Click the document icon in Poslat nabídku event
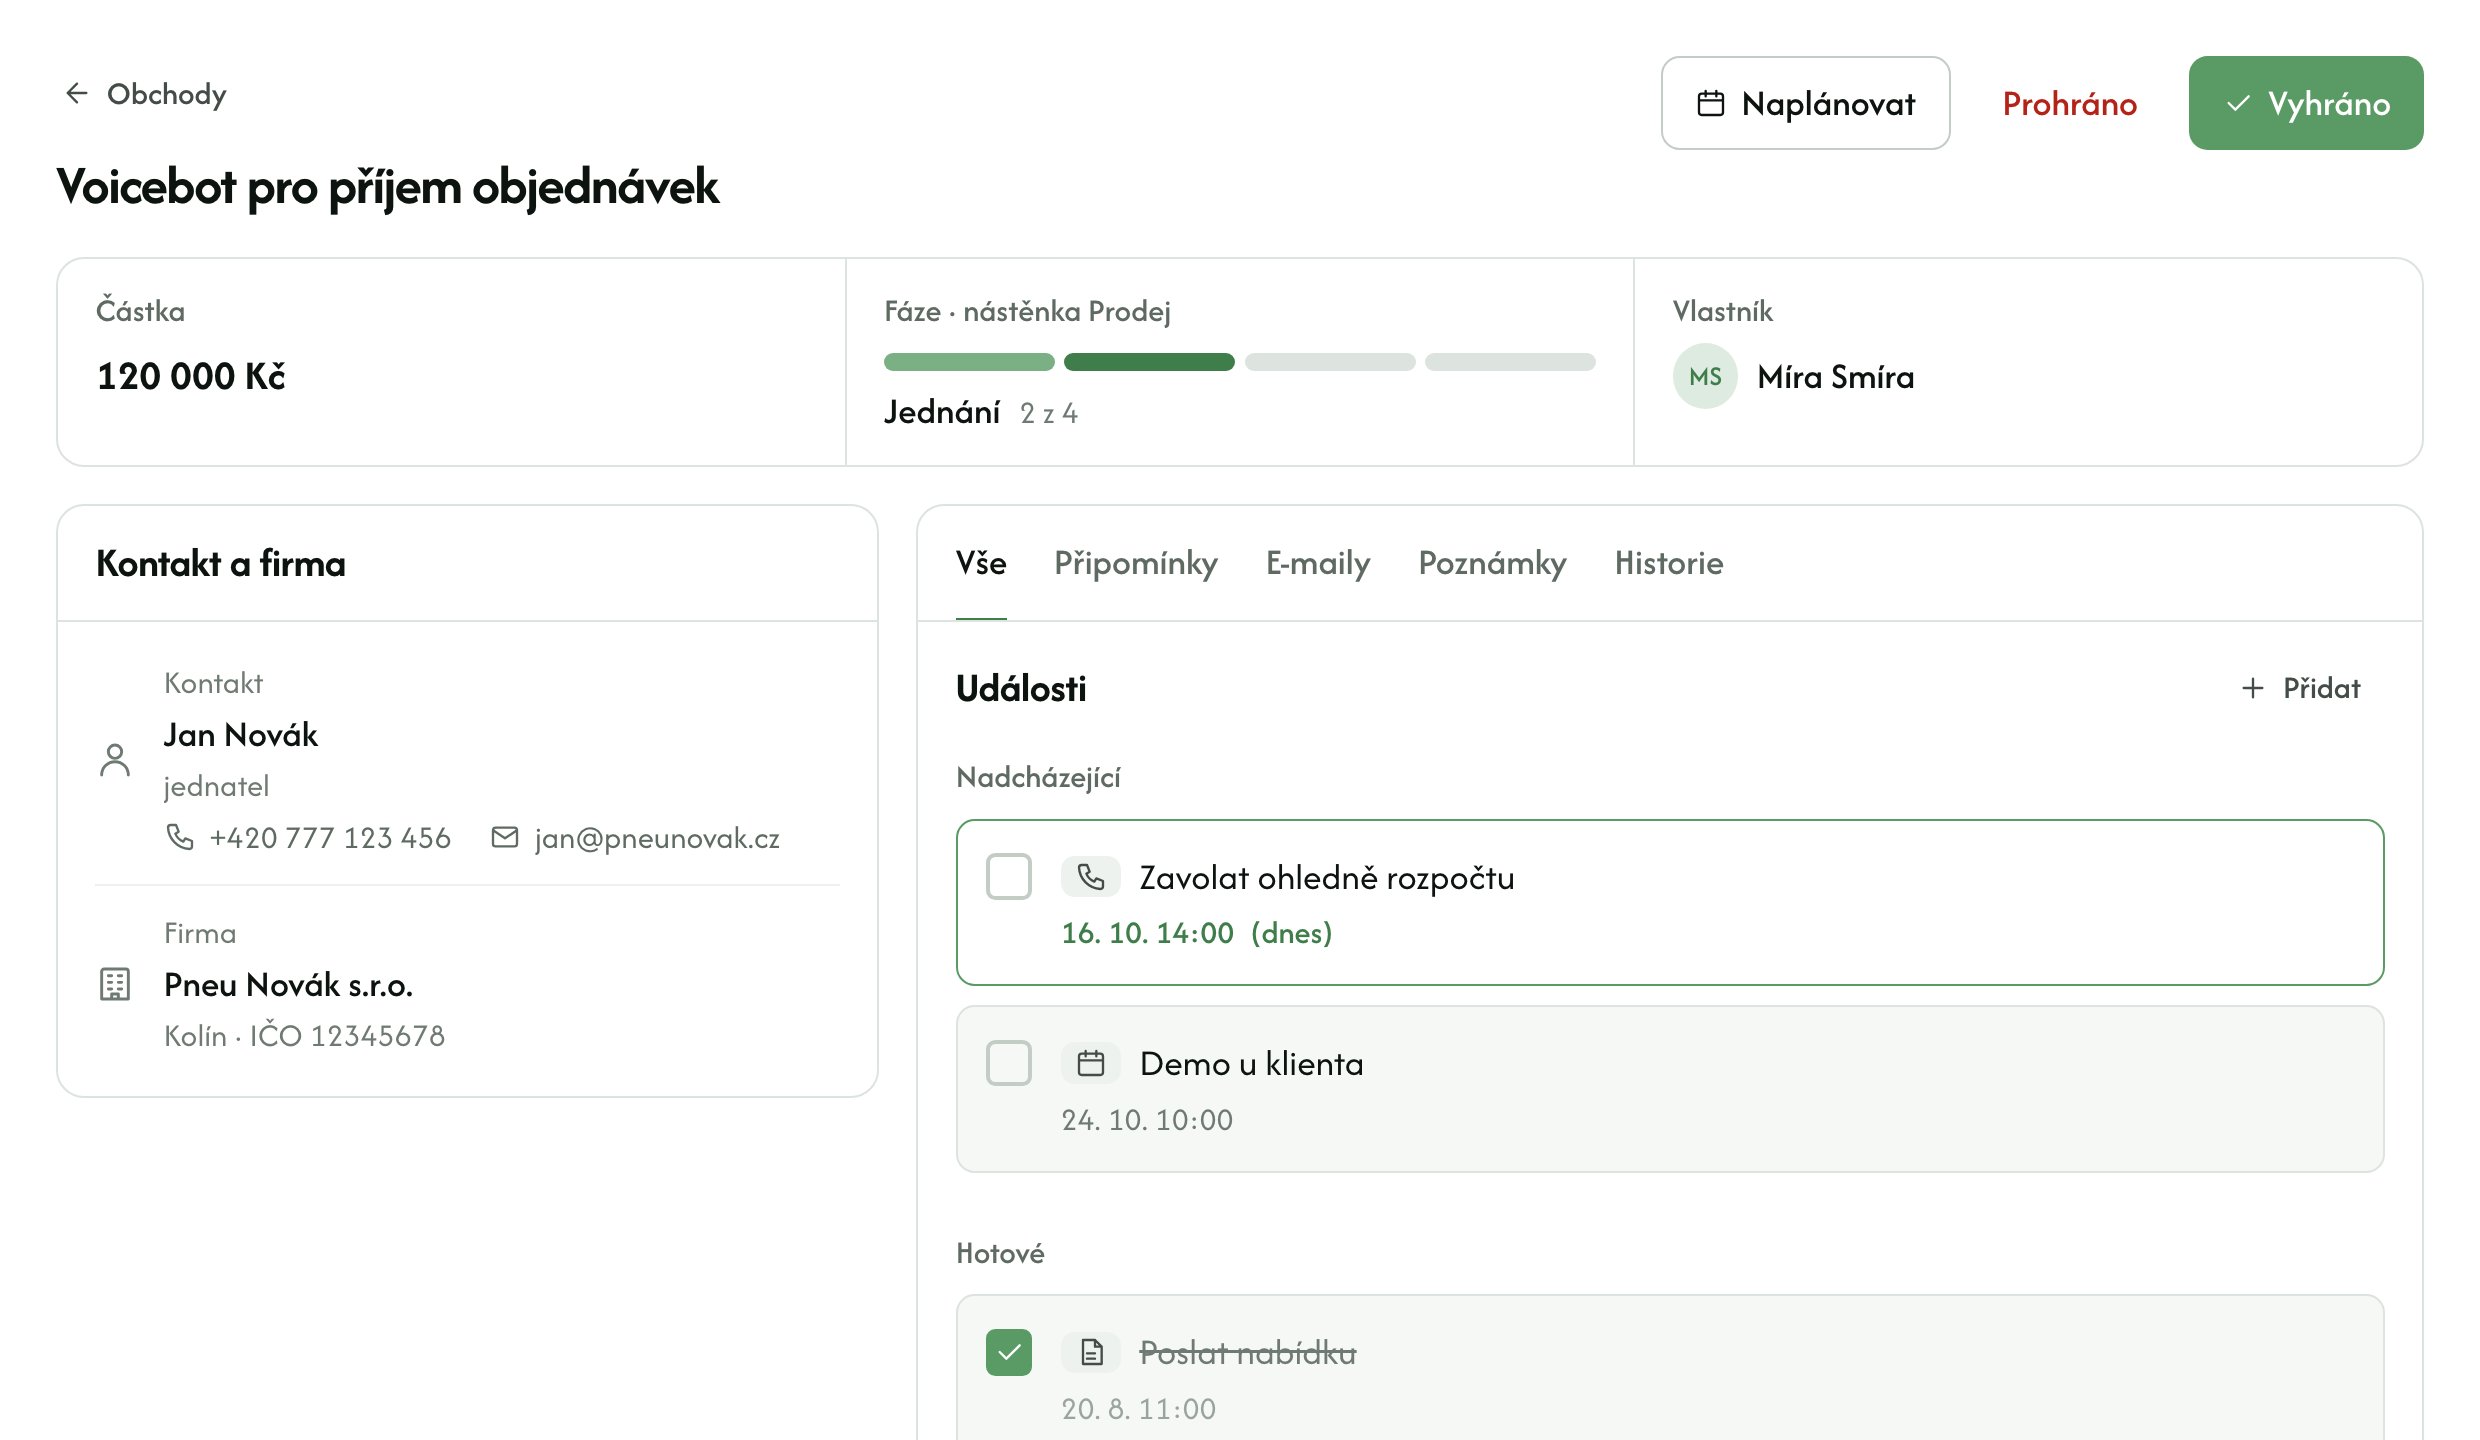This screenshot has width=2480, height=1440. click(1091, 1352)
